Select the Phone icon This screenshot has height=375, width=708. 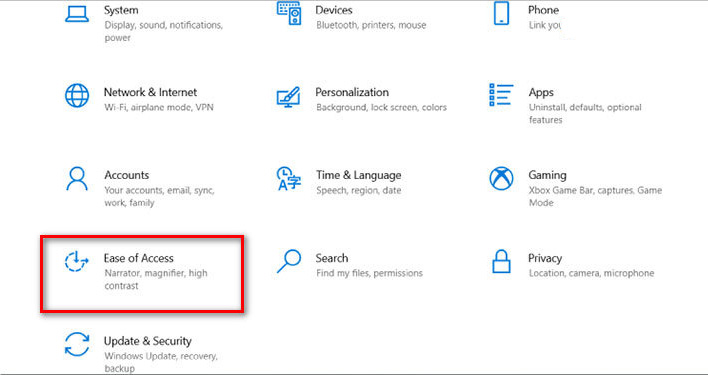501,13
